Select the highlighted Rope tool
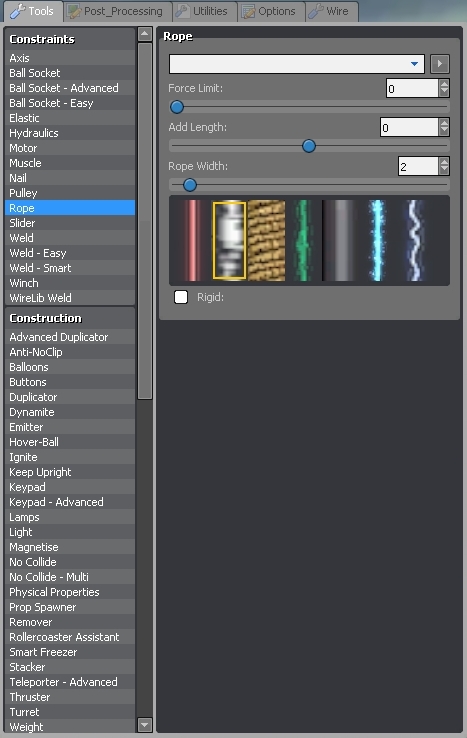This screenshot has height=738, width=467. click(x=70, y=208)
